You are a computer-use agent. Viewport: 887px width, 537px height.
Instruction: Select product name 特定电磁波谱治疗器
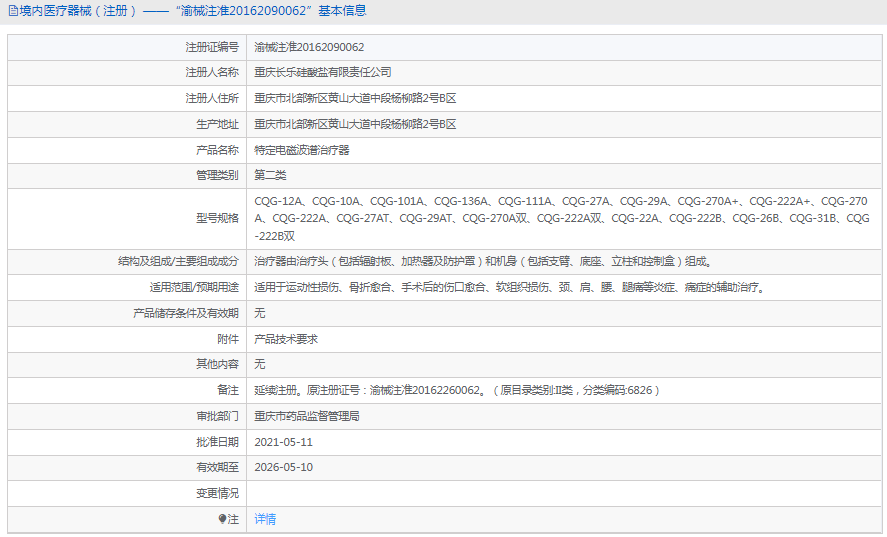tap(302, 150)
